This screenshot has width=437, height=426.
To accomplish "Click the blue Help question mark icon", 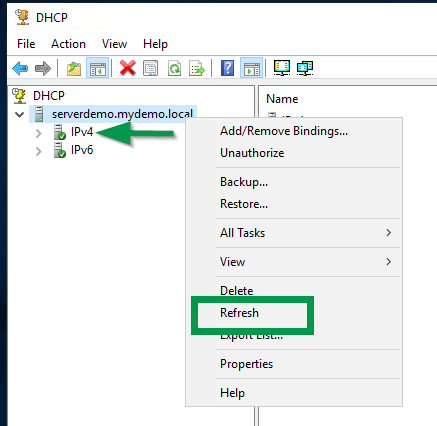I will 227,68.
